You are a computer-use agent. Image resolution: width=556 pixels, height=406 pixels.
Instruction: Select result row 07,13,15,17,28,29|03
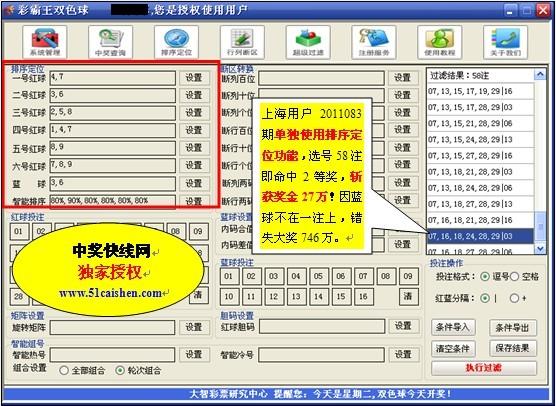click(x=480, y=107)
